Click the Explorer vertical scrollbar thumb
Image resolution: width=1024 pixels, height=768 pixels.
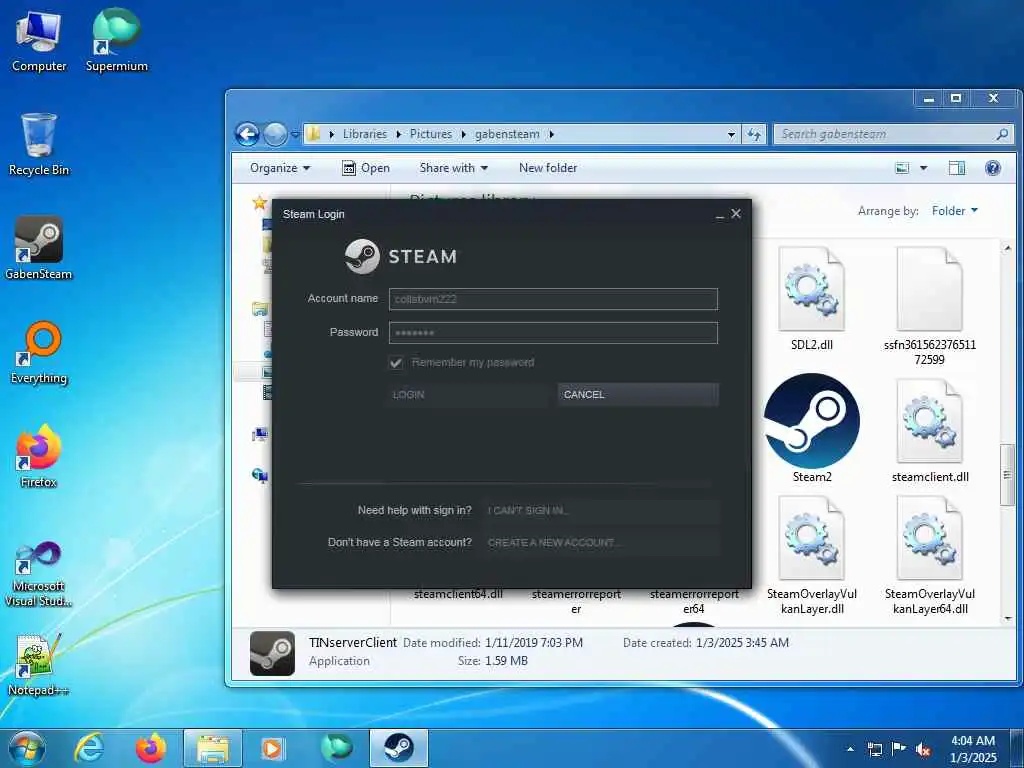[1007, 474]
